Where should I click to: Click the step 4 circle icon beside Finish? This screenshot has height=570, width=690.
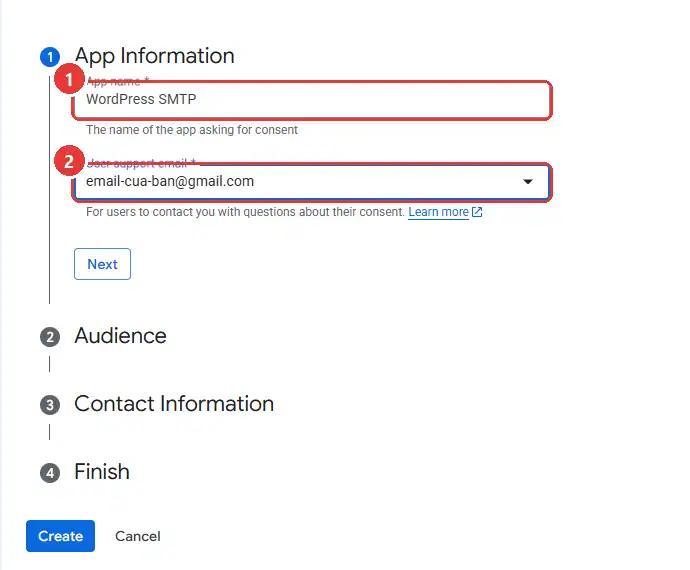pos(50,473)
